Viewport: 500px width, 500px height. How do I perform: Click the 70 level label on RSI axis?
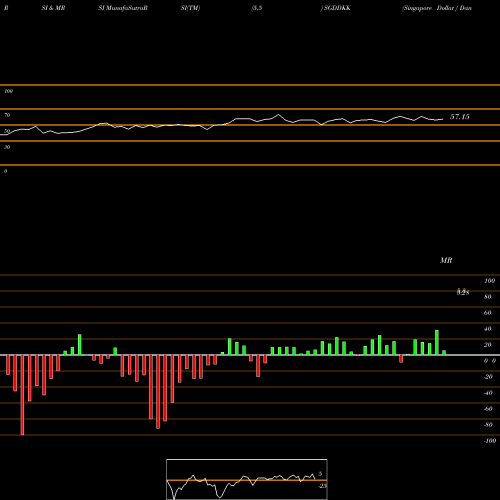click(7, 115)
